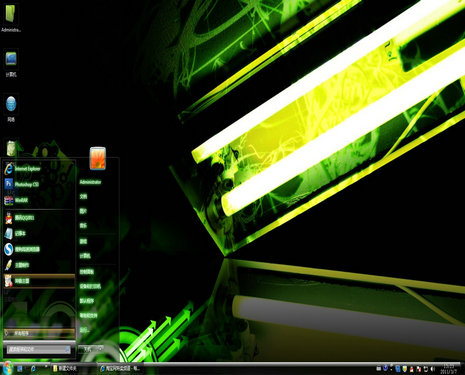The height and width of the screenshot is (375, 465).
Task: Open the Administrator user folder link
Action: (90, 182)
